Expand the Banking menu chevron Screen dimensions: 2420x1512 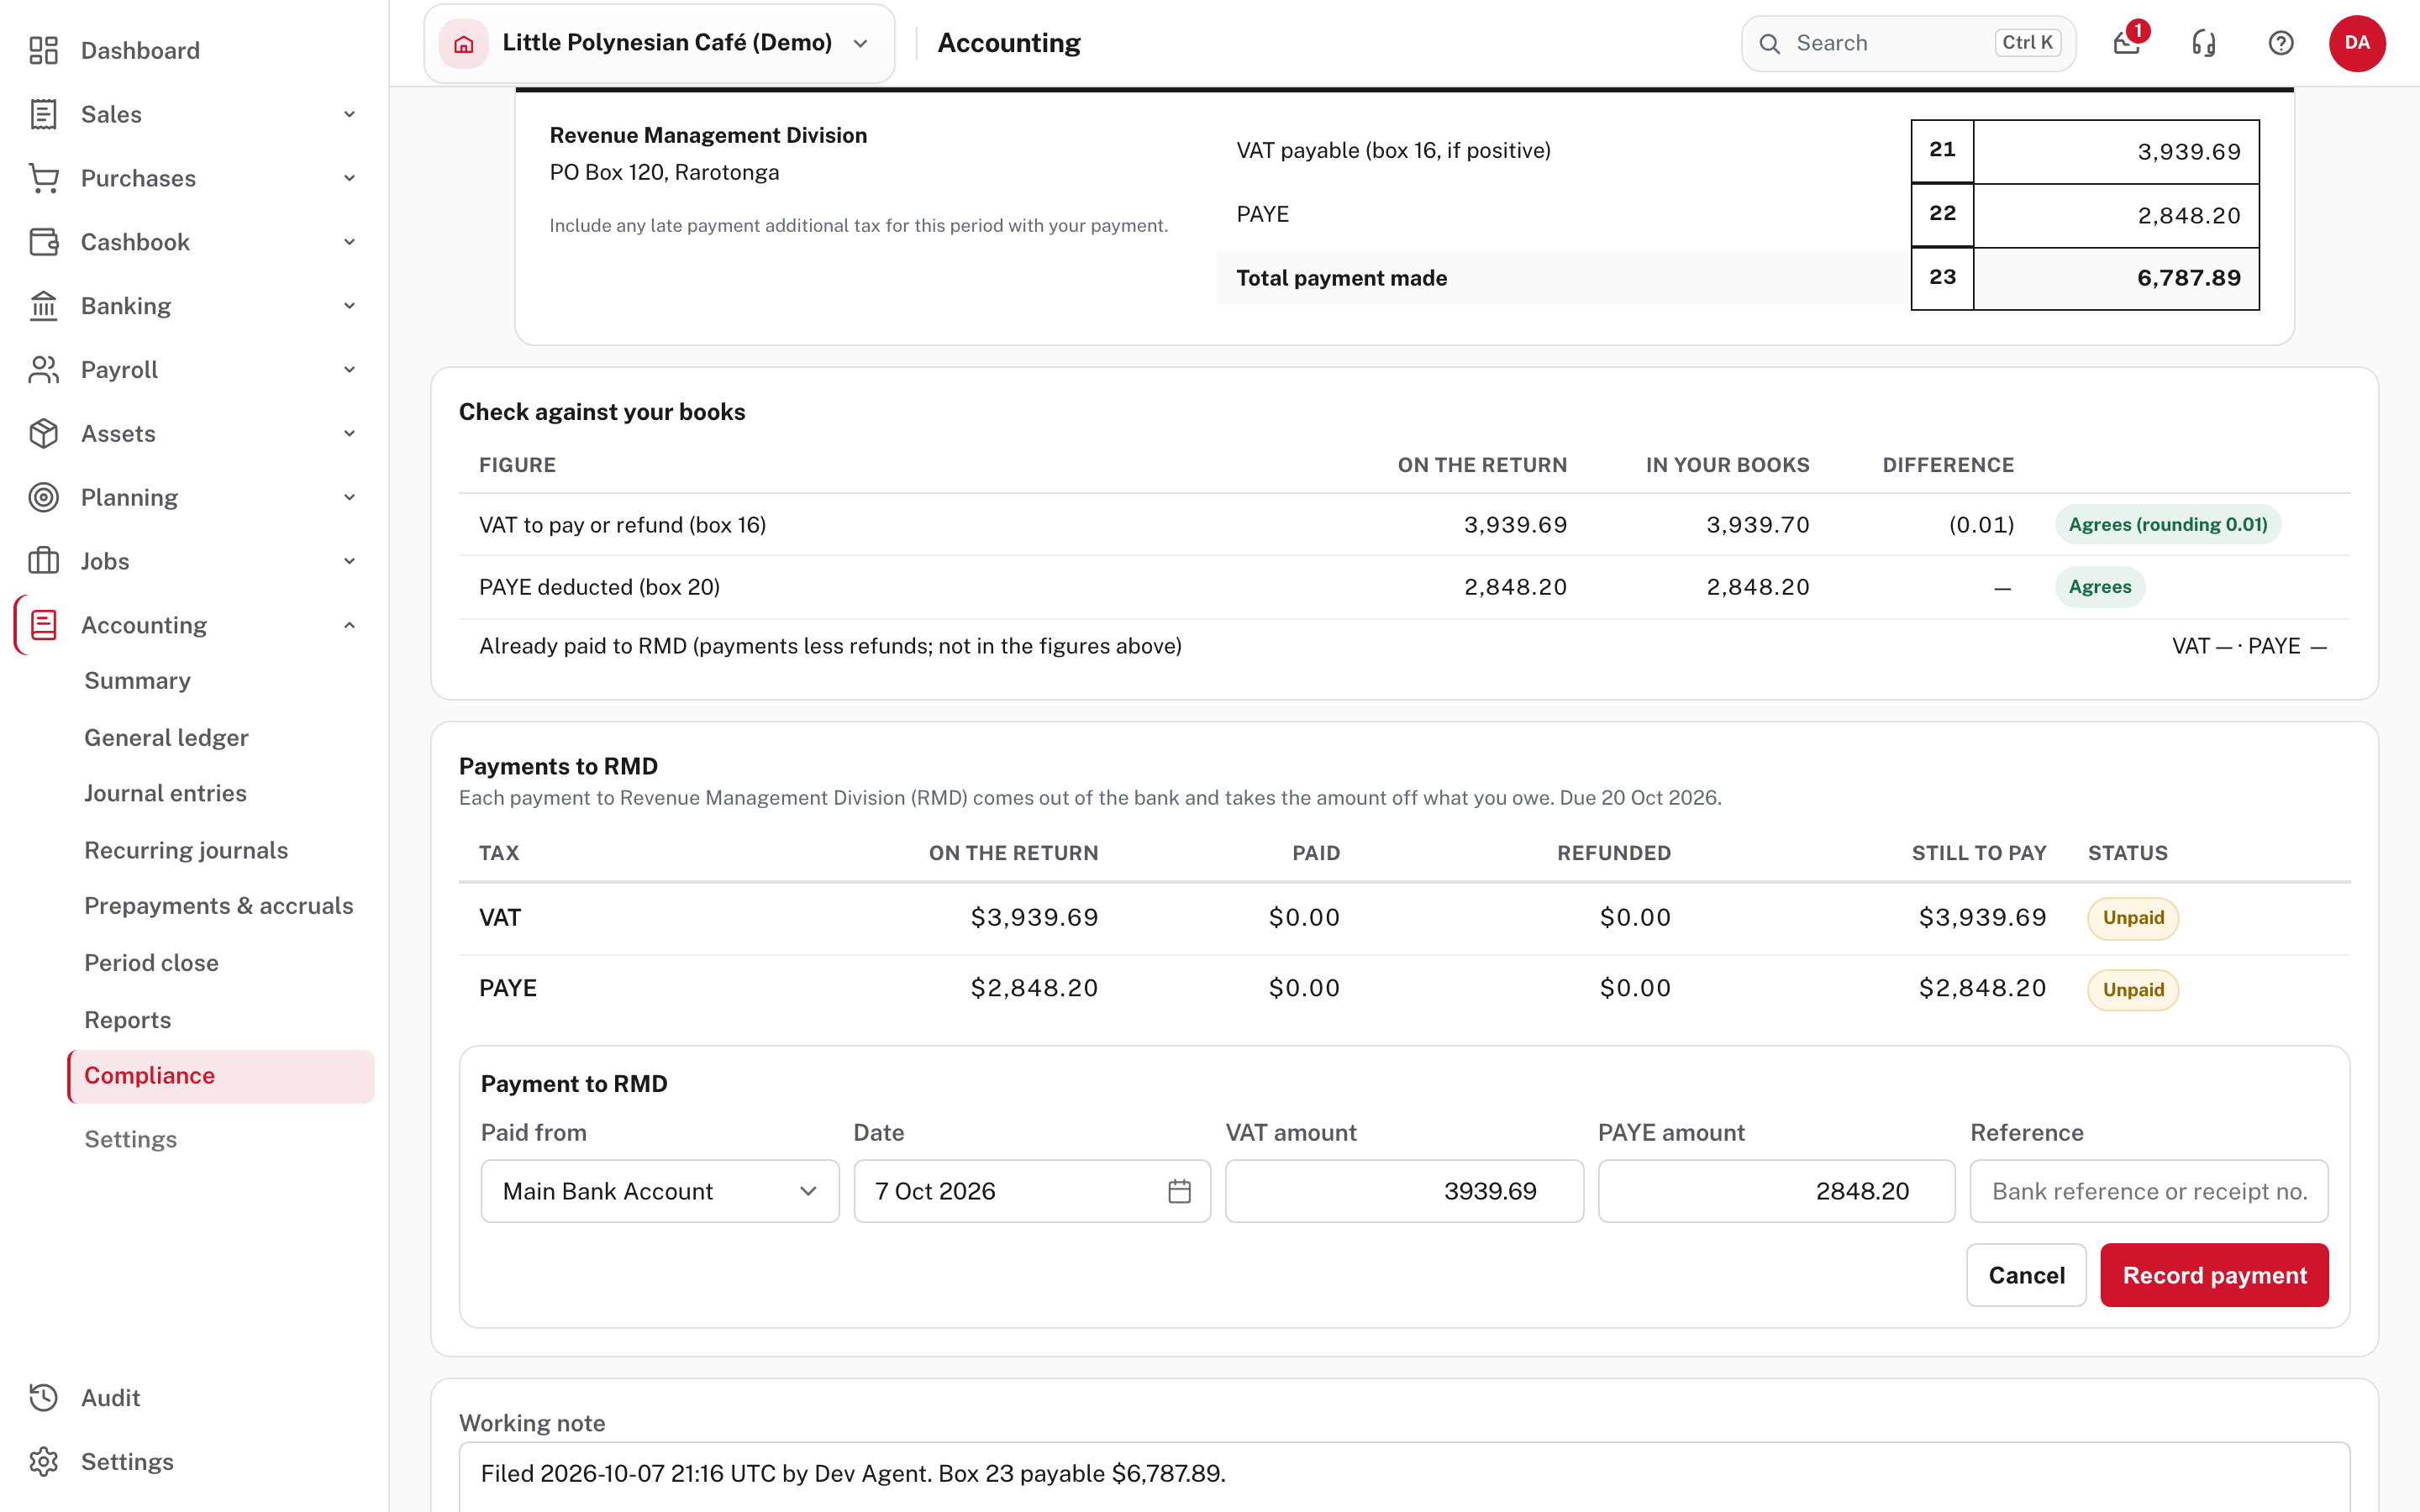point(350,306)
